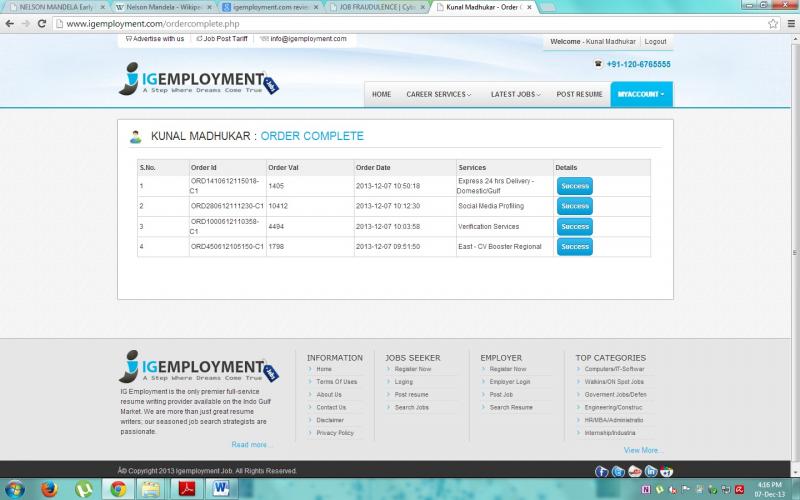Click Success button for Express 24 hrs Delivery

click(574, 186)
